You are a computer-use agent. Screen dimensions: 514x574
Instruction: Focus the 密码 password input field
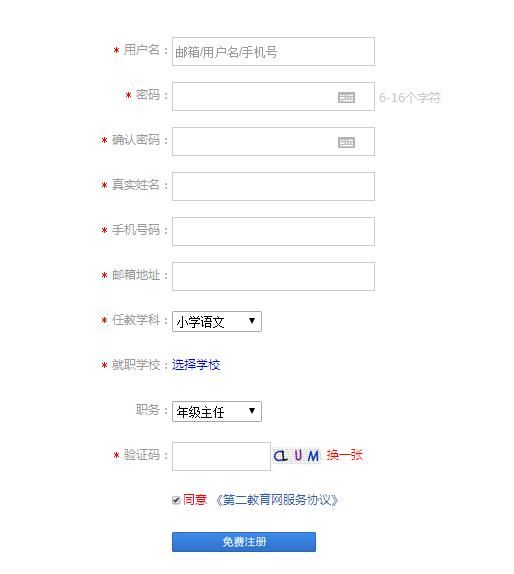point(273,97)
